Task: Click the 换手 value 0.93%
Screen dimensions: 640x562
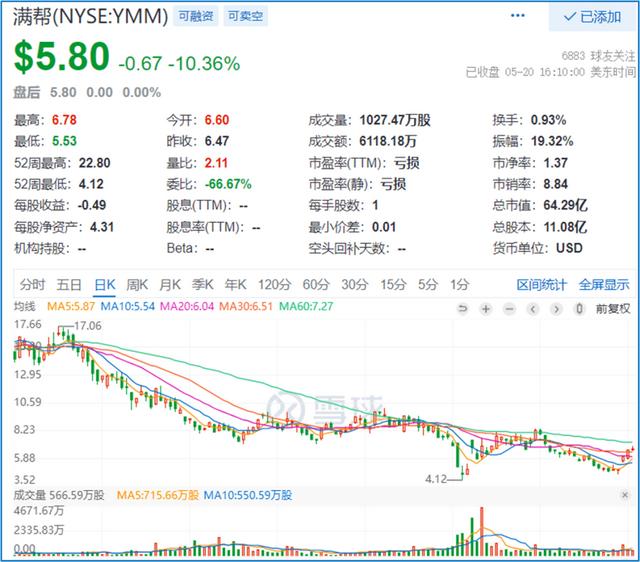Action: point(548,120)
